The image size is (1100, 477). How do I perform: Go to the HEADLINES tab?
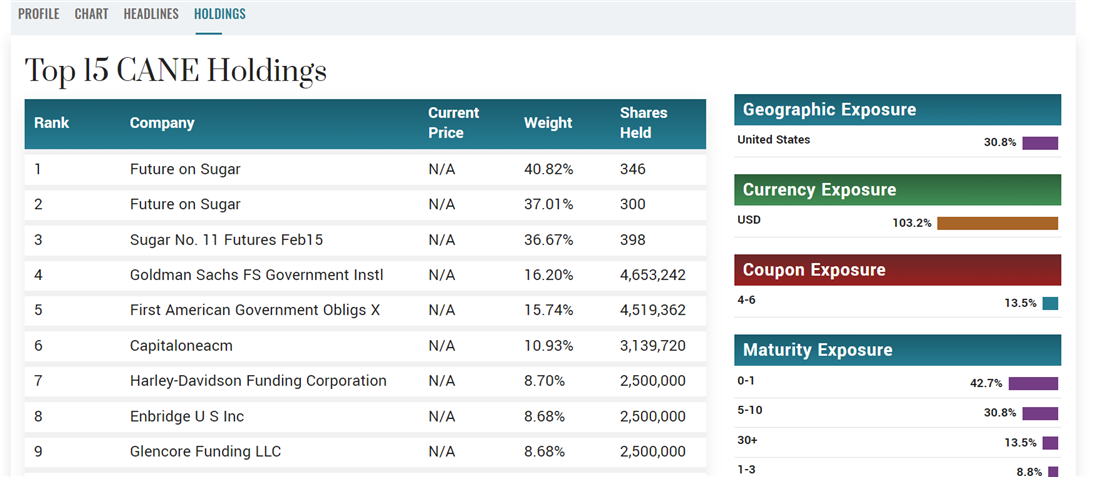151,14
